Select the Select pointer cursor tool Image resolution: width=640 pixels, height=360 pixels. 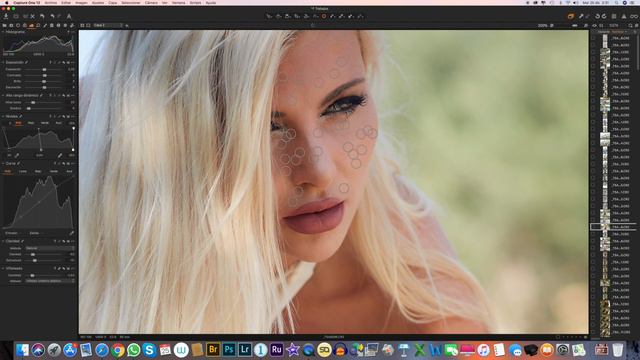(269, 16)
